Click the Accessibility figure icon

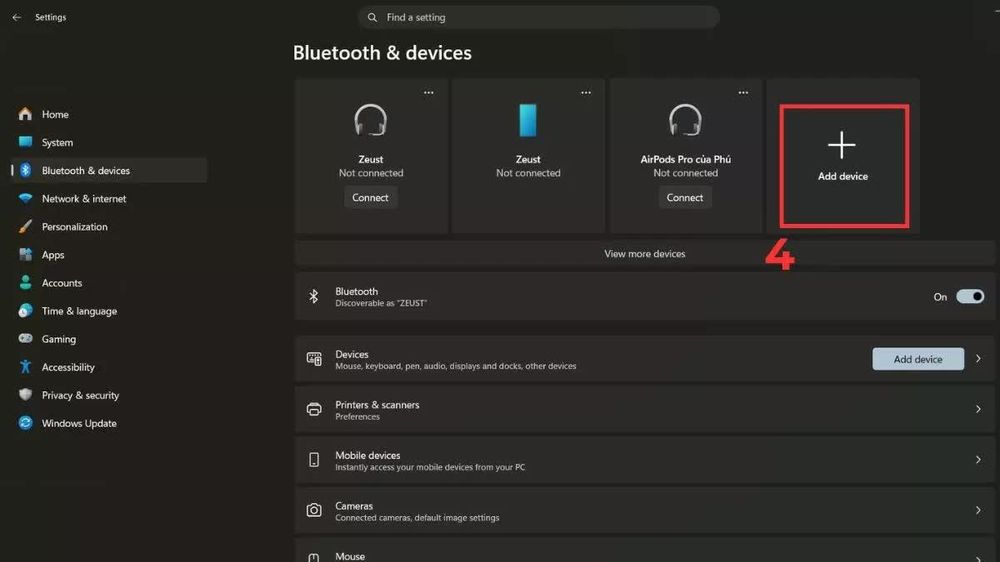tap(26, 367)
